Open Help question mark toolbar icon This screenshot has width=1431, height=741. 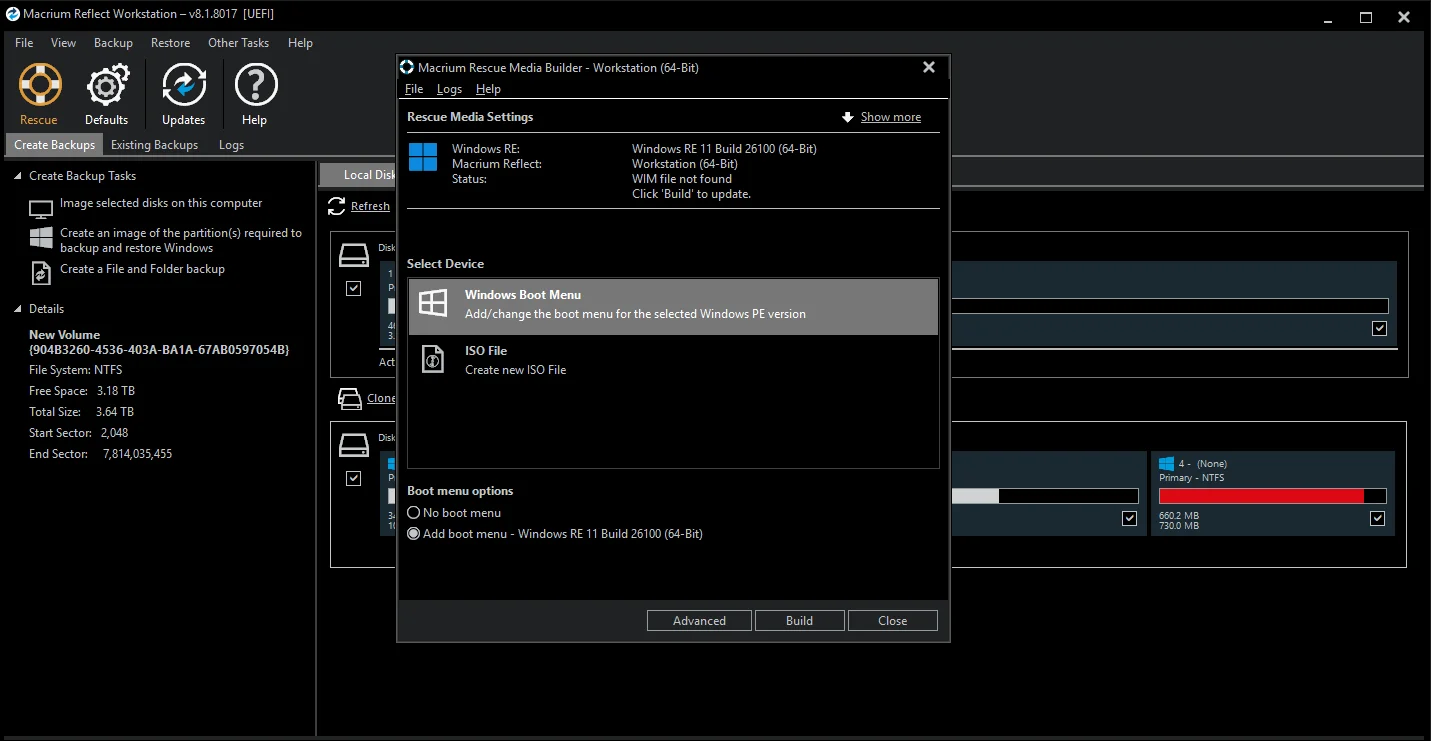click(x=255, y=86)
